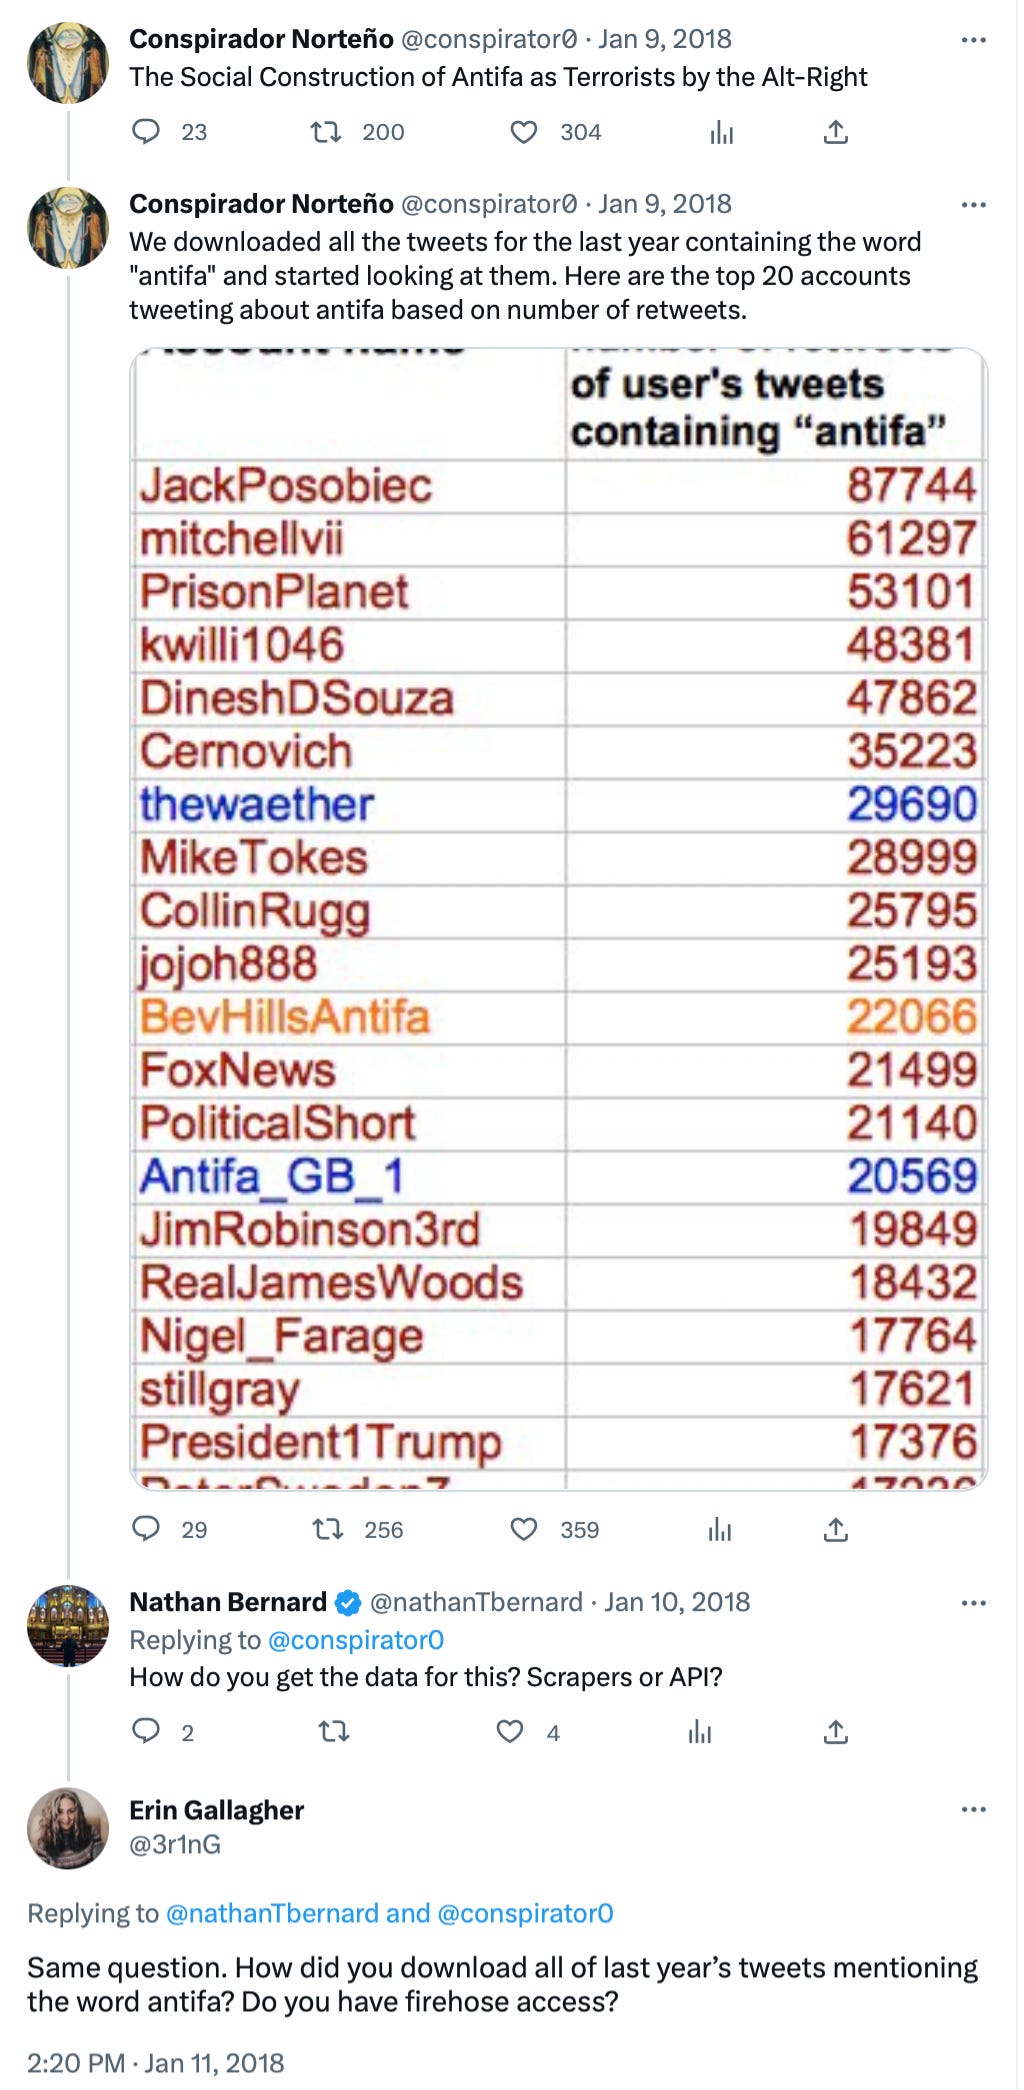View analytics for the top-20 accounts tweet
The image size is (1024, 2090).
point(720,1529)
